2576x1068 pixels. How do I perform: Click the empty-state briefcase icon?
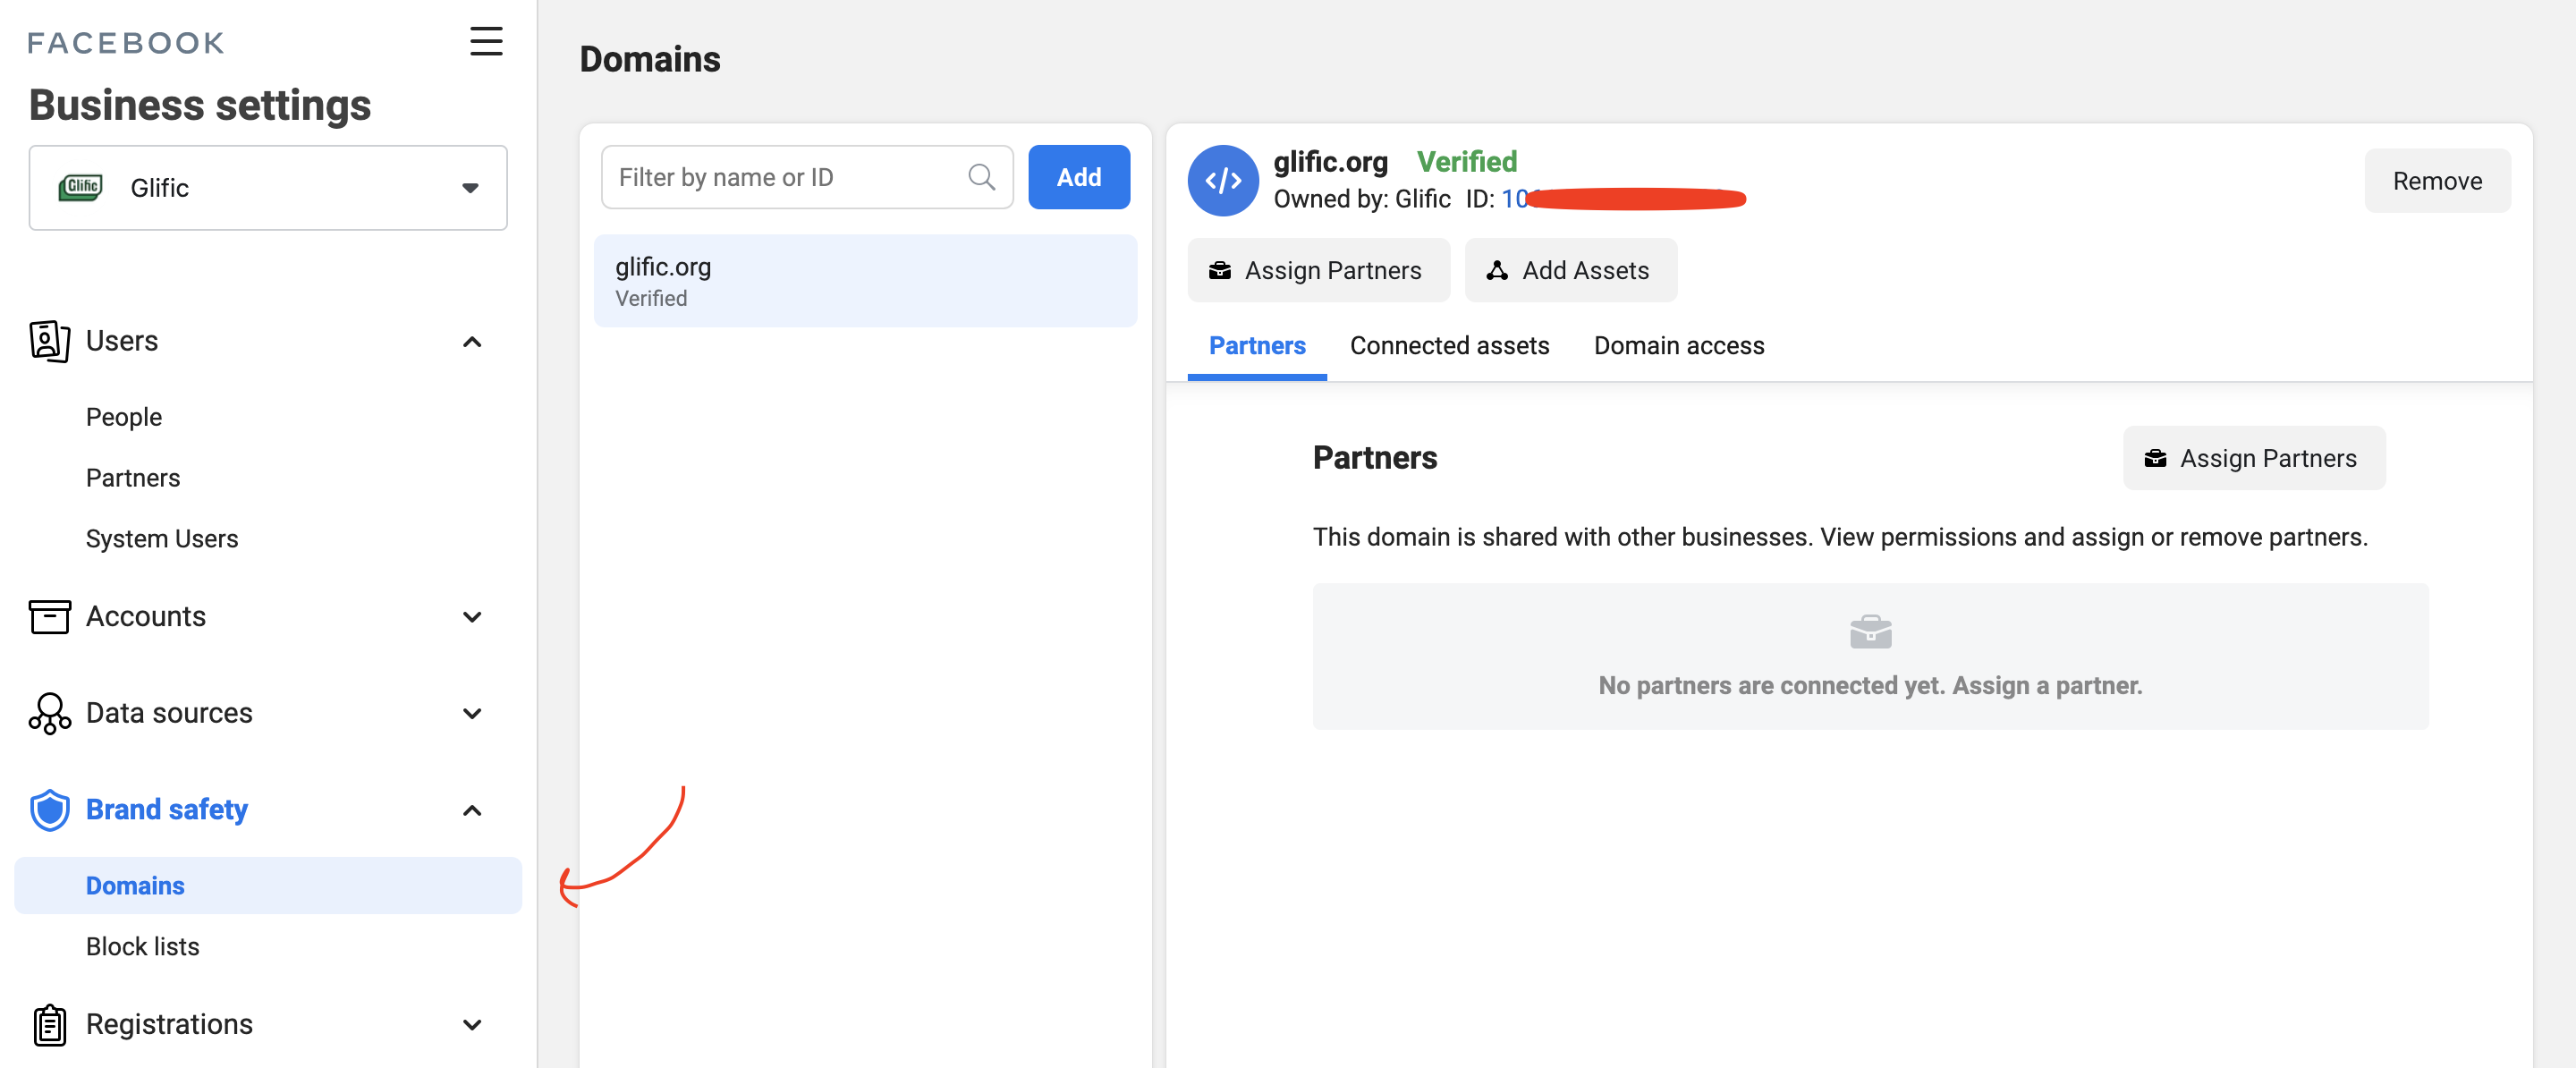[x=1870, y=632]
